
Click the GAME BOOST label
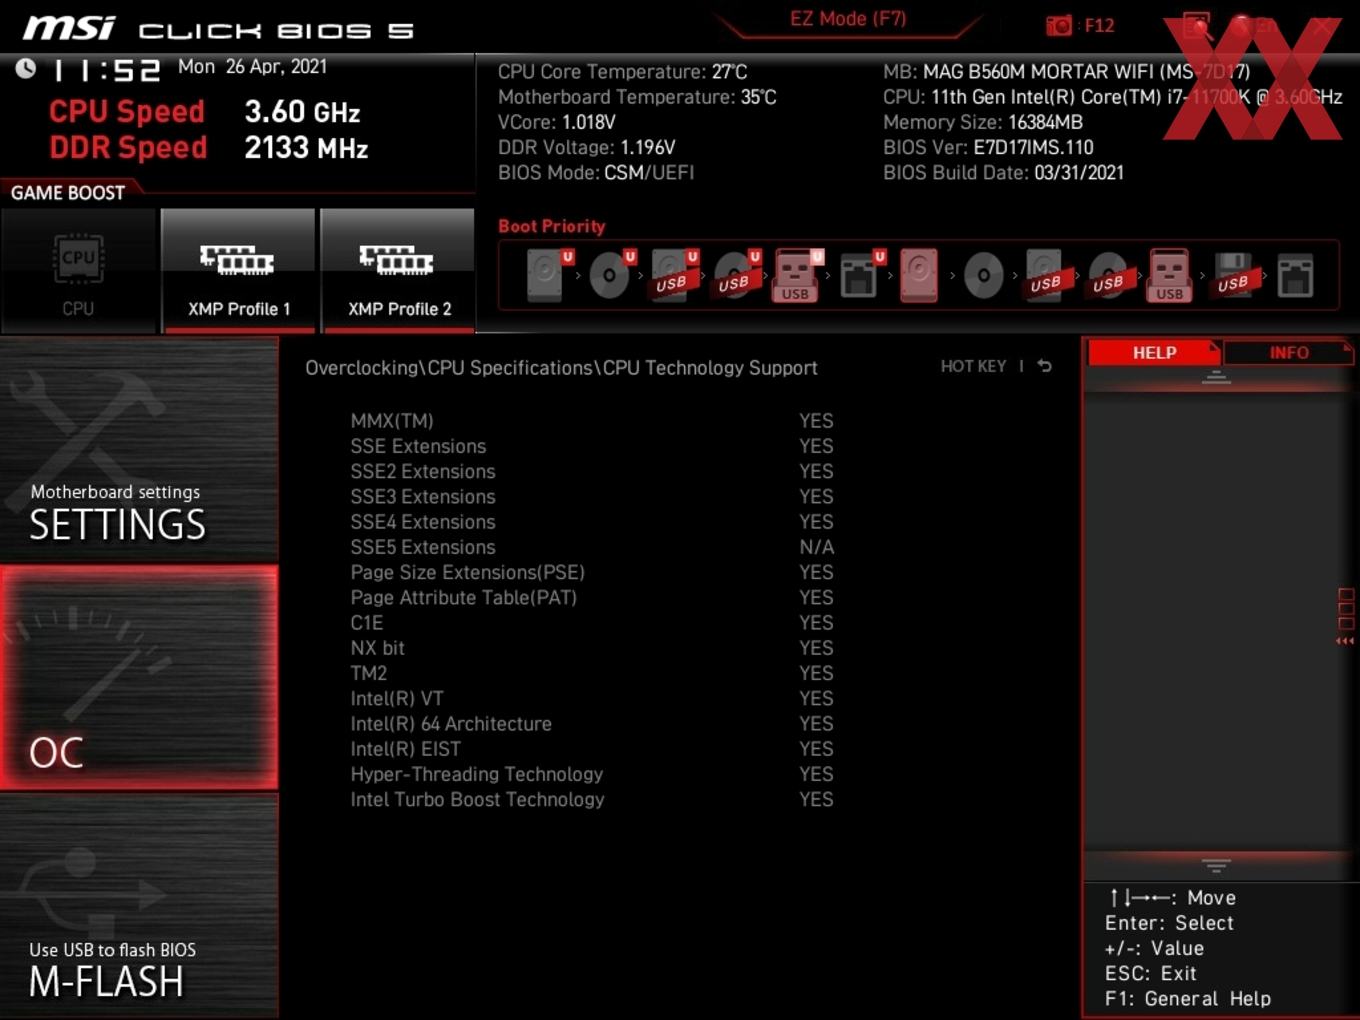point(68,192)
